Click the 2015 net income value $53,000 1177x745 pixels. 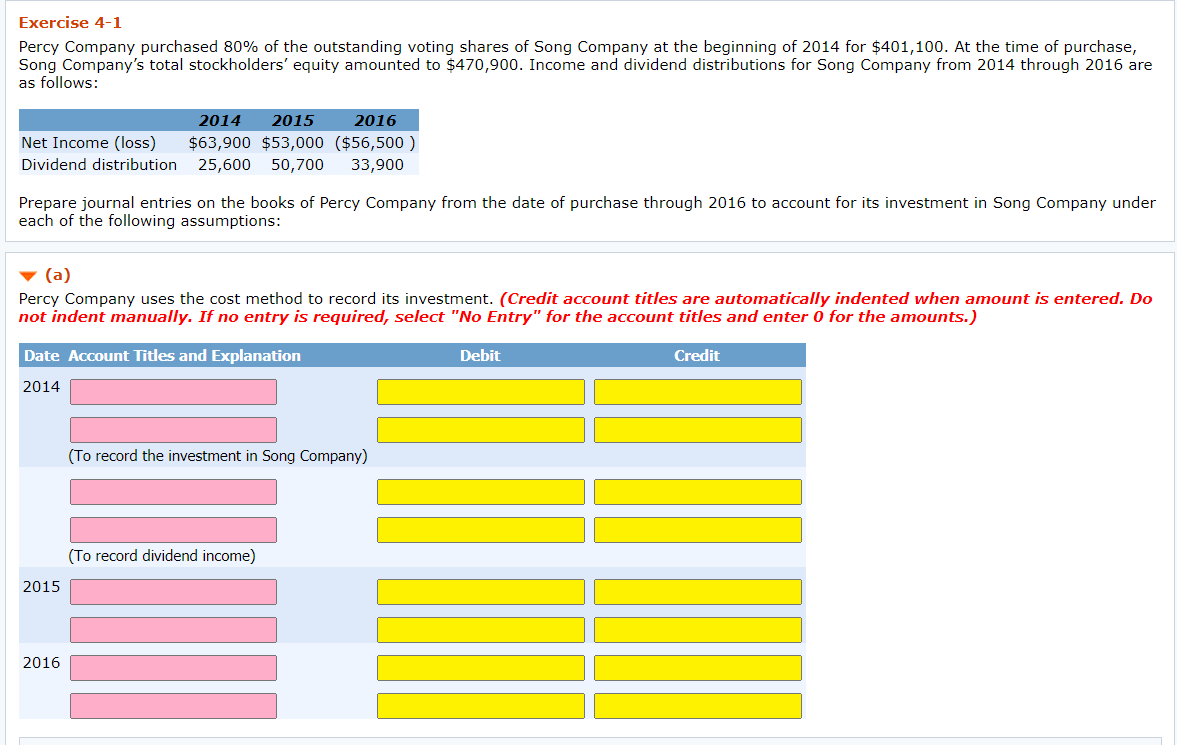point(293,143)
